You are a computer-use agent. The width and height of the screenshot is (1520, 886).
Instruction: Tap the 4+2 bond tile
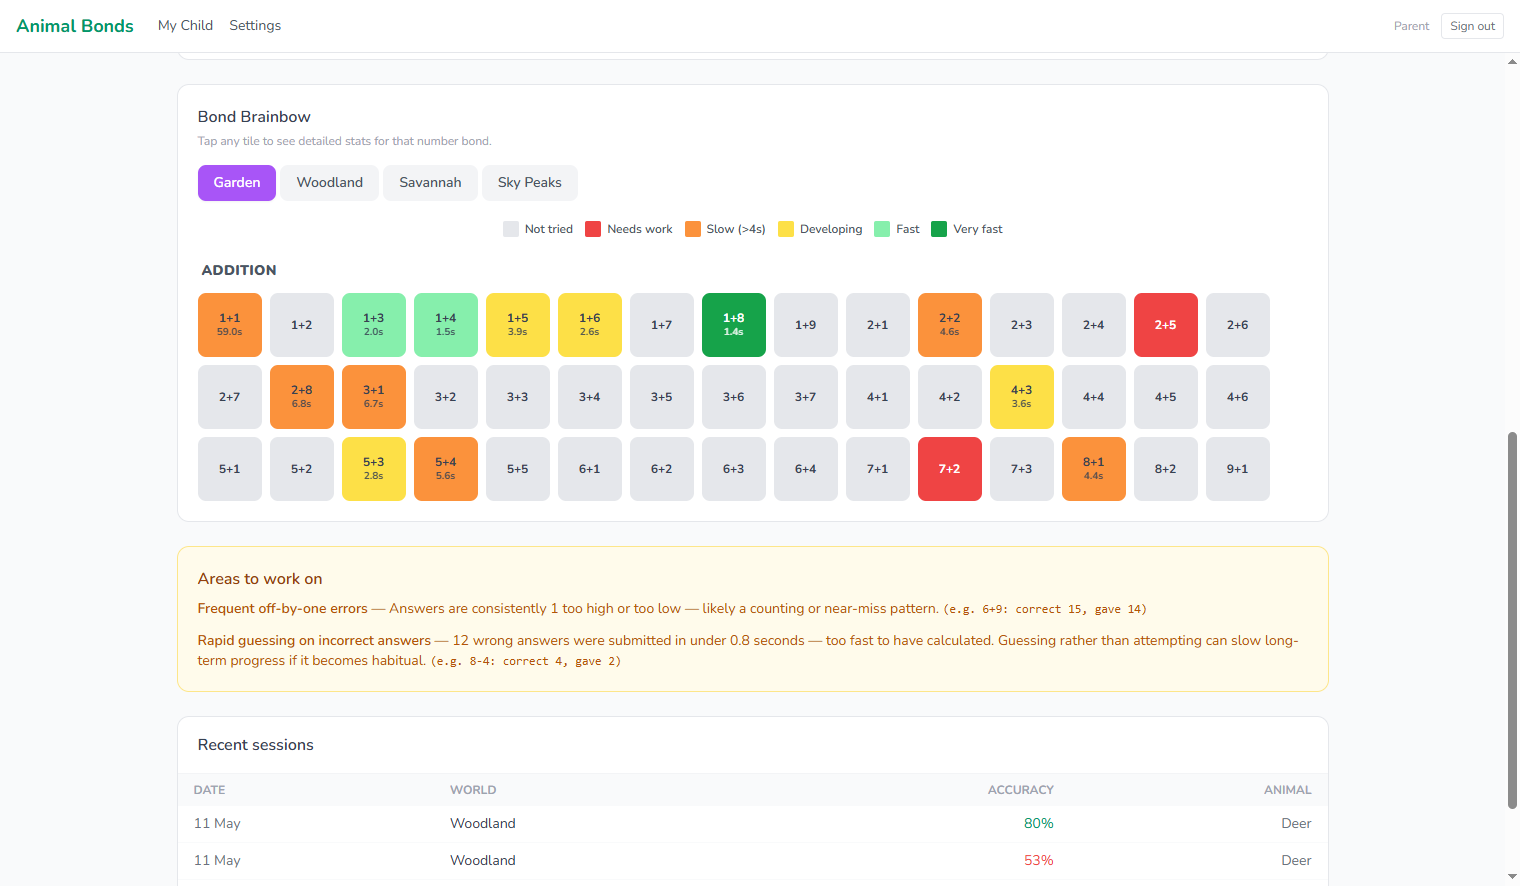pos(950,397)
